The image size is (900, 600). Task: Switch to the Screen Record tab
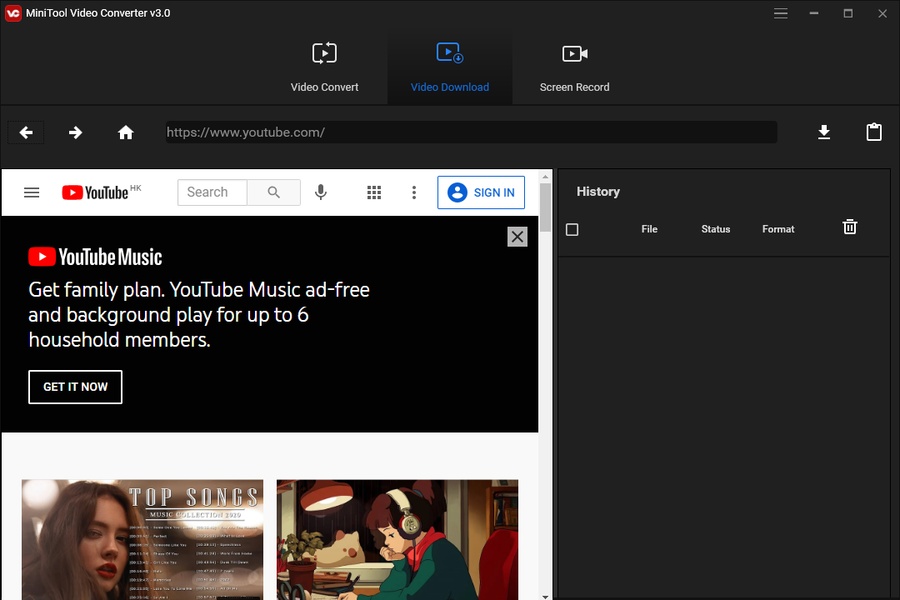[575, 67]
